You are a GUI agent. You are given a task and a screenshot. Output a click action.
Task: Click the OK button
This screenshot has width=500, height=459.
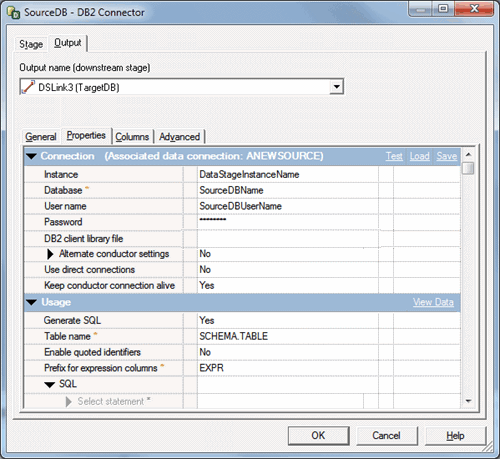click(318, 435)
